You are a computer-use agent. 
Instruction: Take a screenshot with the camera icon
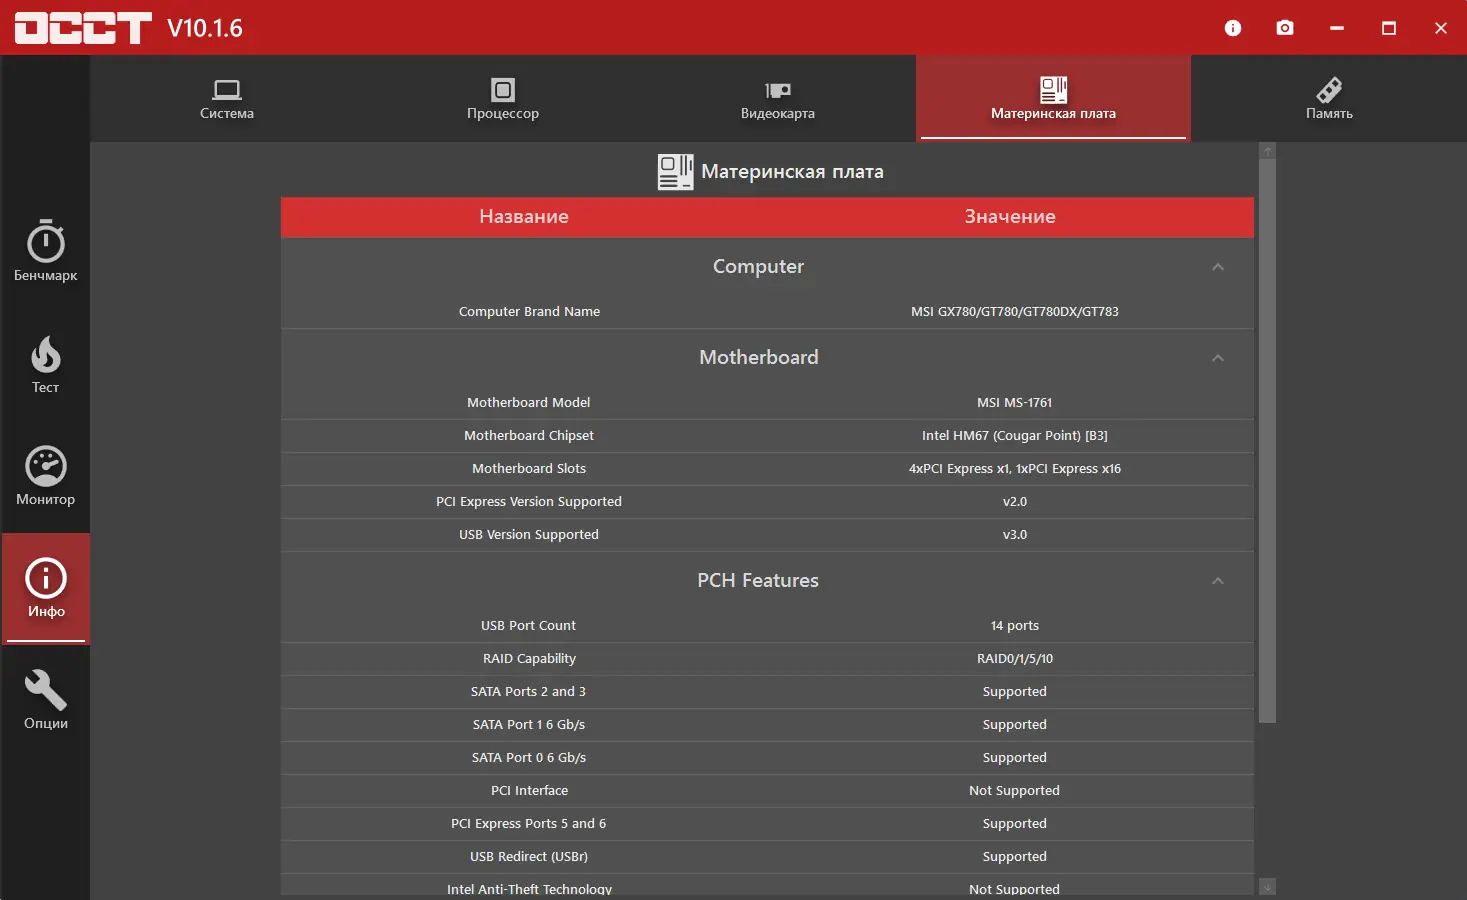coord(1285,28)
